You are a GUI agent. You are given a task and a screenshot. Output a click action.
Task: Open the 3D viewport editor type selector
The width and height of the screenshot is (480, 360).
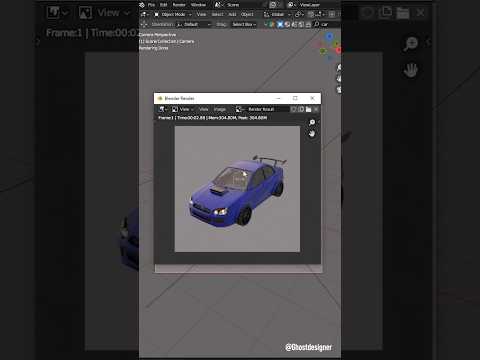144,14
